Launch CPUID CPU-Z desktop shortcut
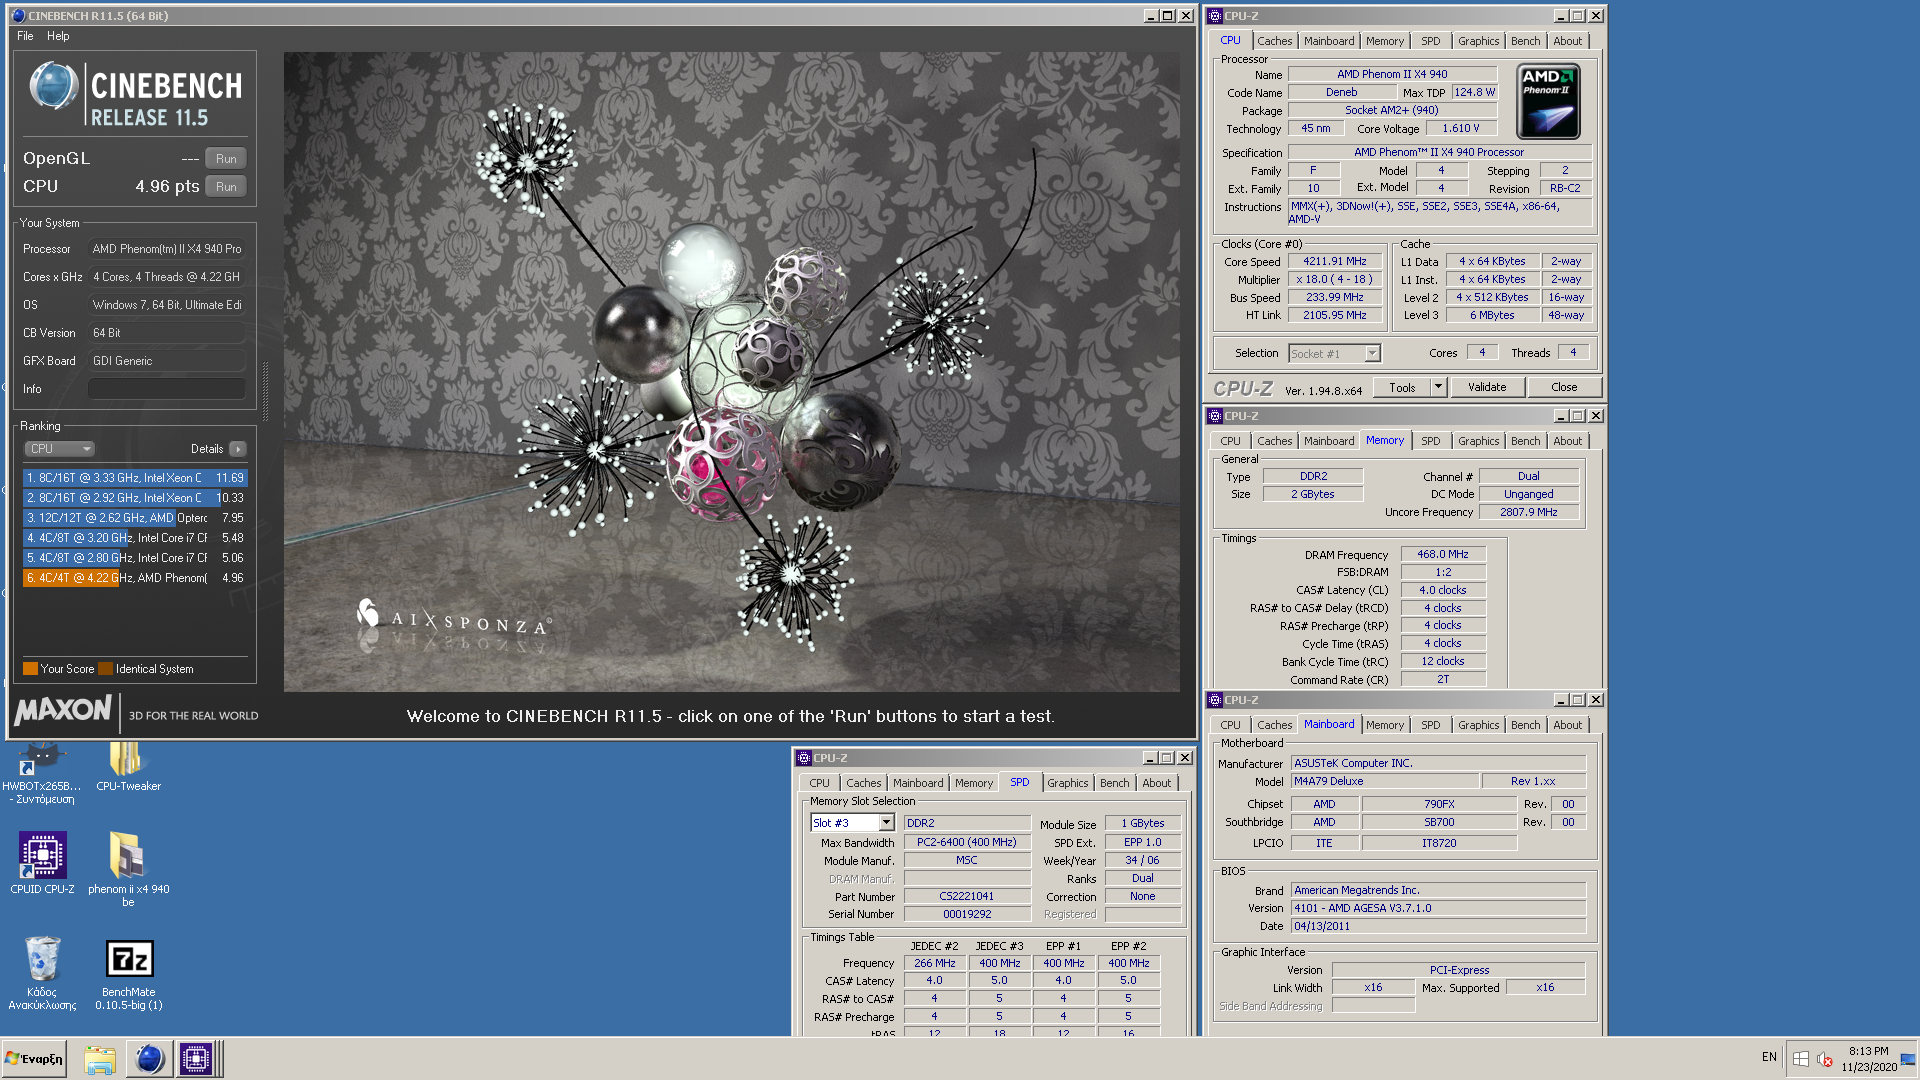1920x1080 pixels. (42, 863)
